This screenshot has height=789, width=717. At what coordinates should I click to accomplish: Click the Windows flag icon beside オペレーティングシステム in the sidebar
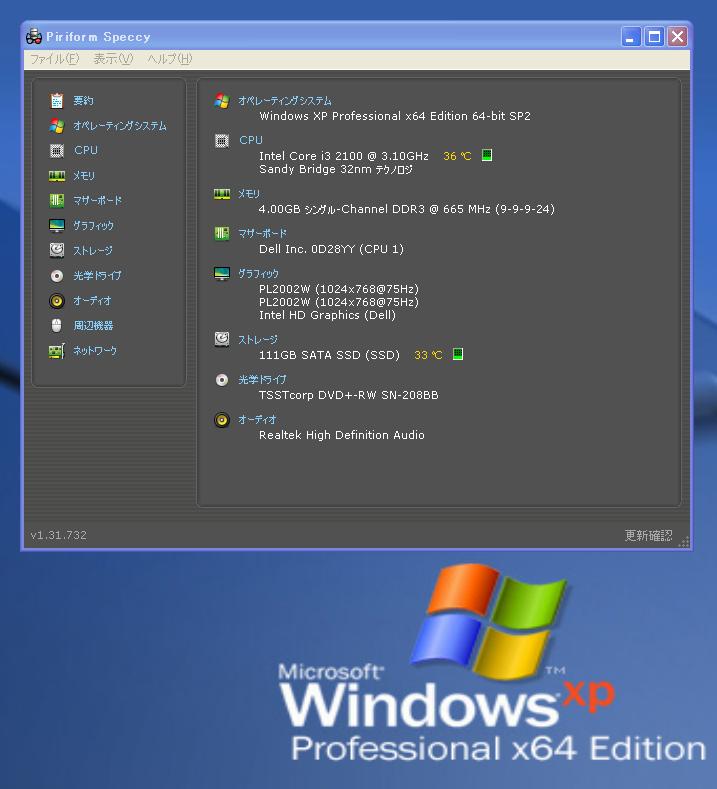pos(57,126)
